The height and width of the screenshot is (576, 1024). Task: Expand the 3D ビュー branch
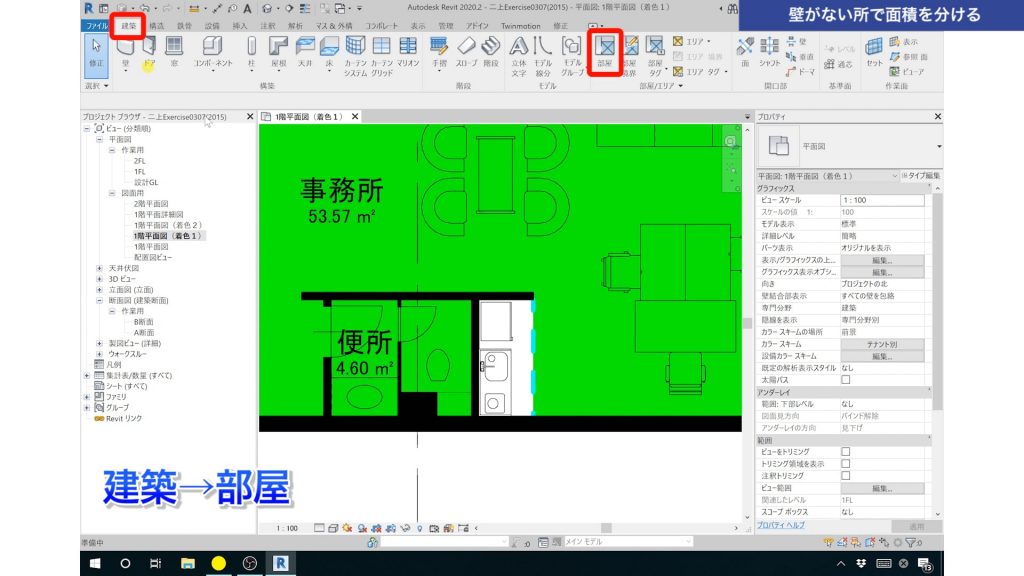98,280
